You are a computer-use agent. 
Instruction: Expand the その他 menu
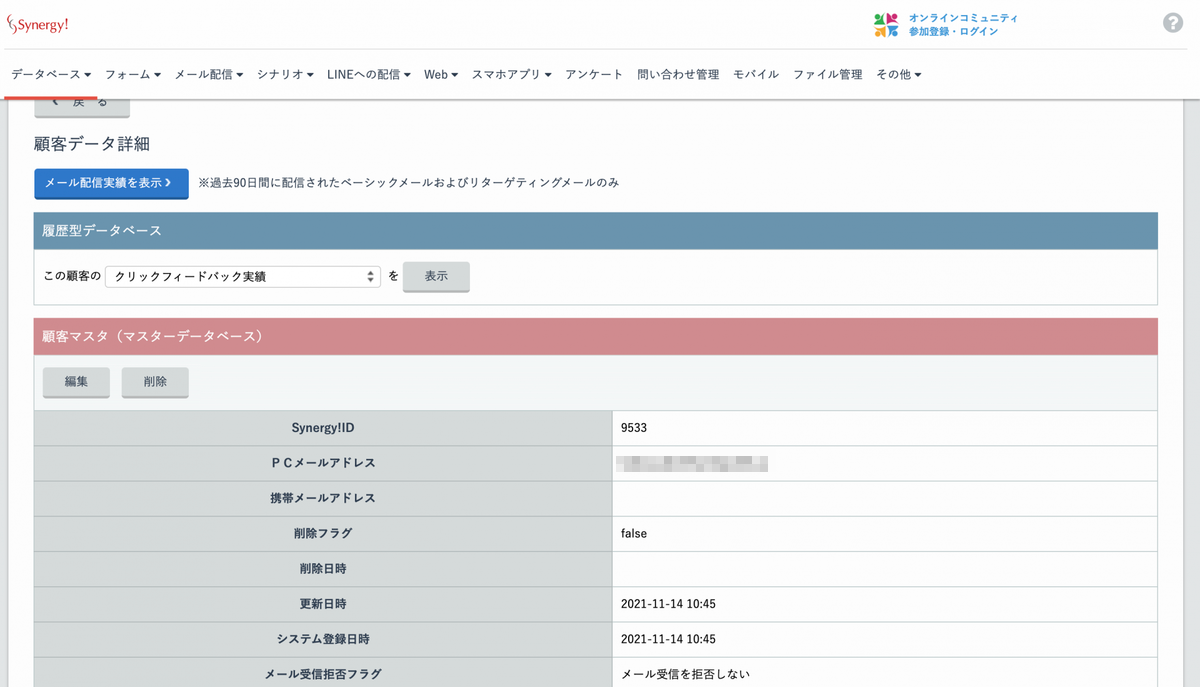coord(897,73)
